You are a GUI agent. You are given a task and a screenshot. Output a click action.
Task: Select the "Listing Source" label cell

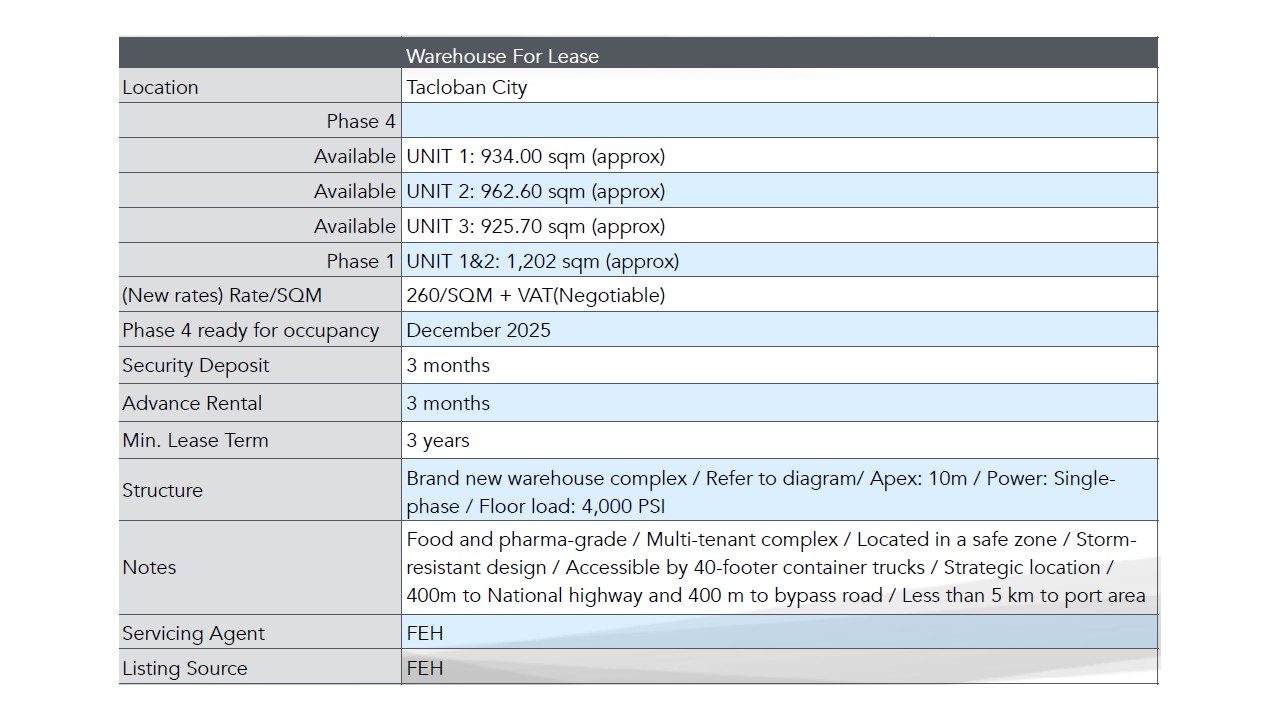[x=184, y=668]
